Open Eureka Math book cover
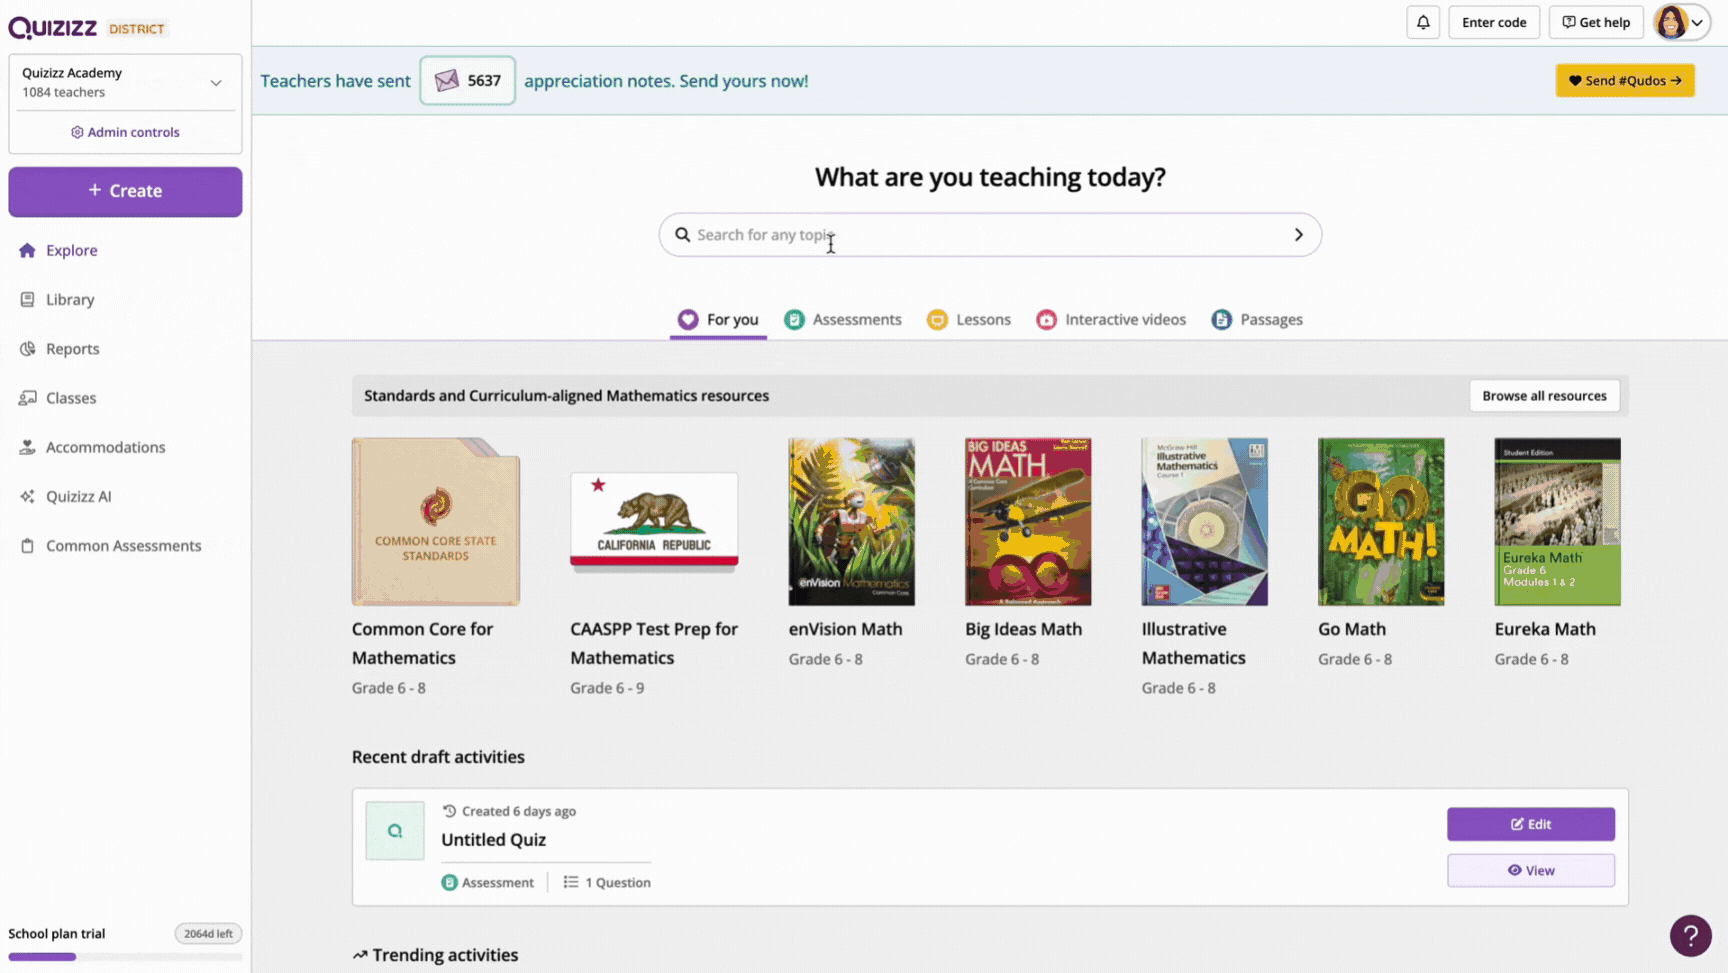 [1557, 521]
